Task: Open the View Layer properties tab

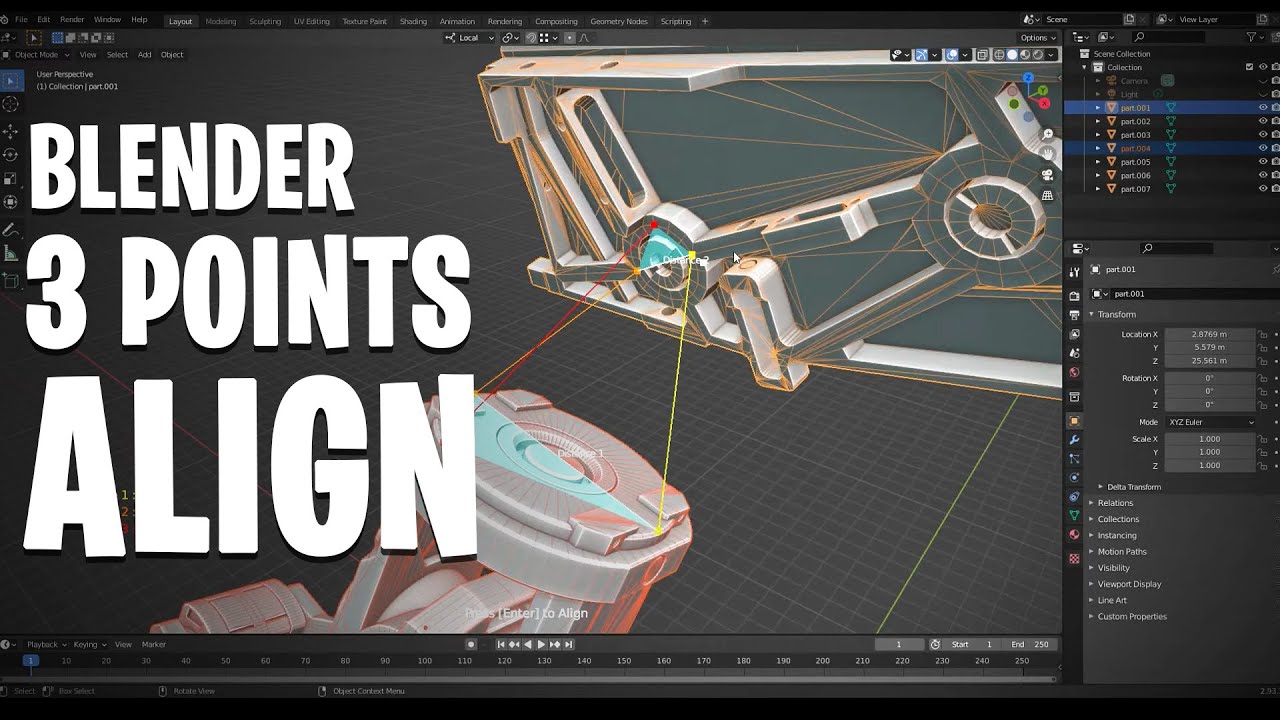Action: tap(1074, 334)
